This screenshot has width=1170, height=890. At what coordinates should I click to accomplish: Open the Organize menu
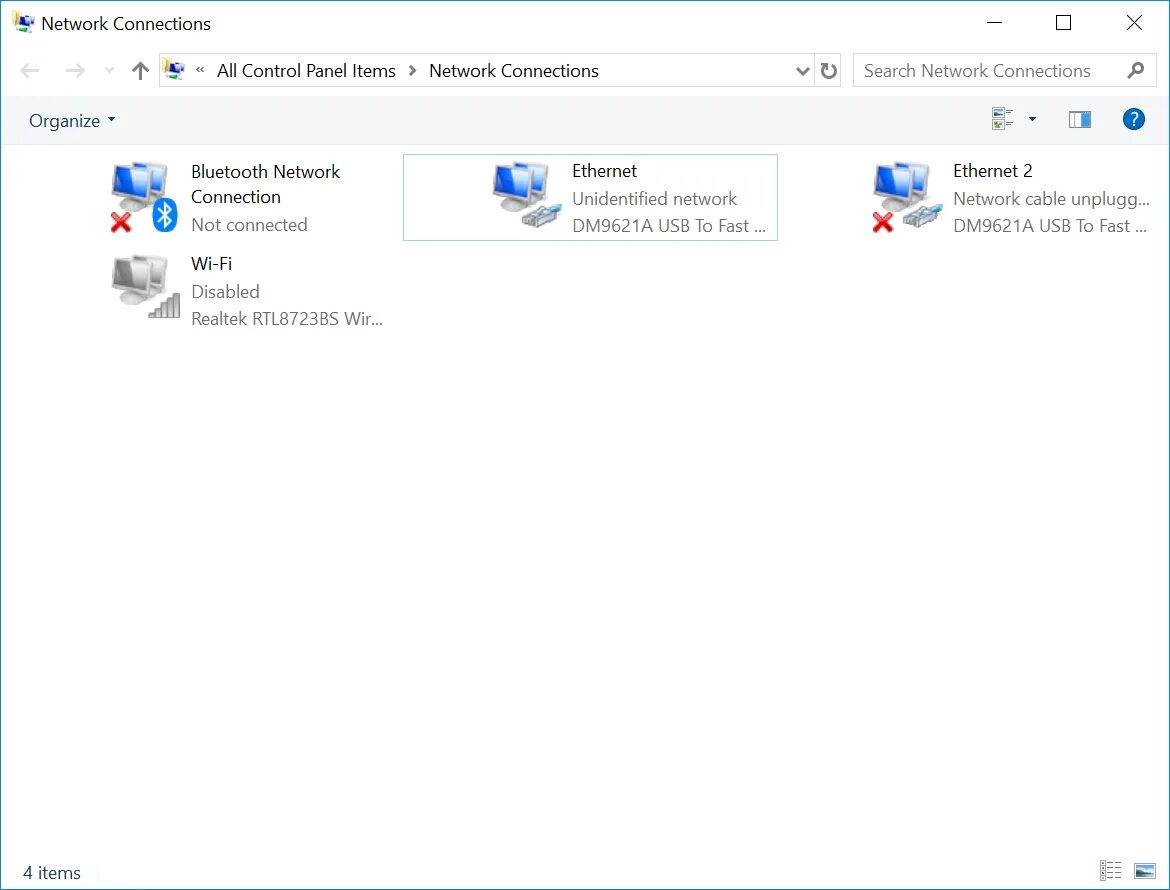click(x=72, y=120)
